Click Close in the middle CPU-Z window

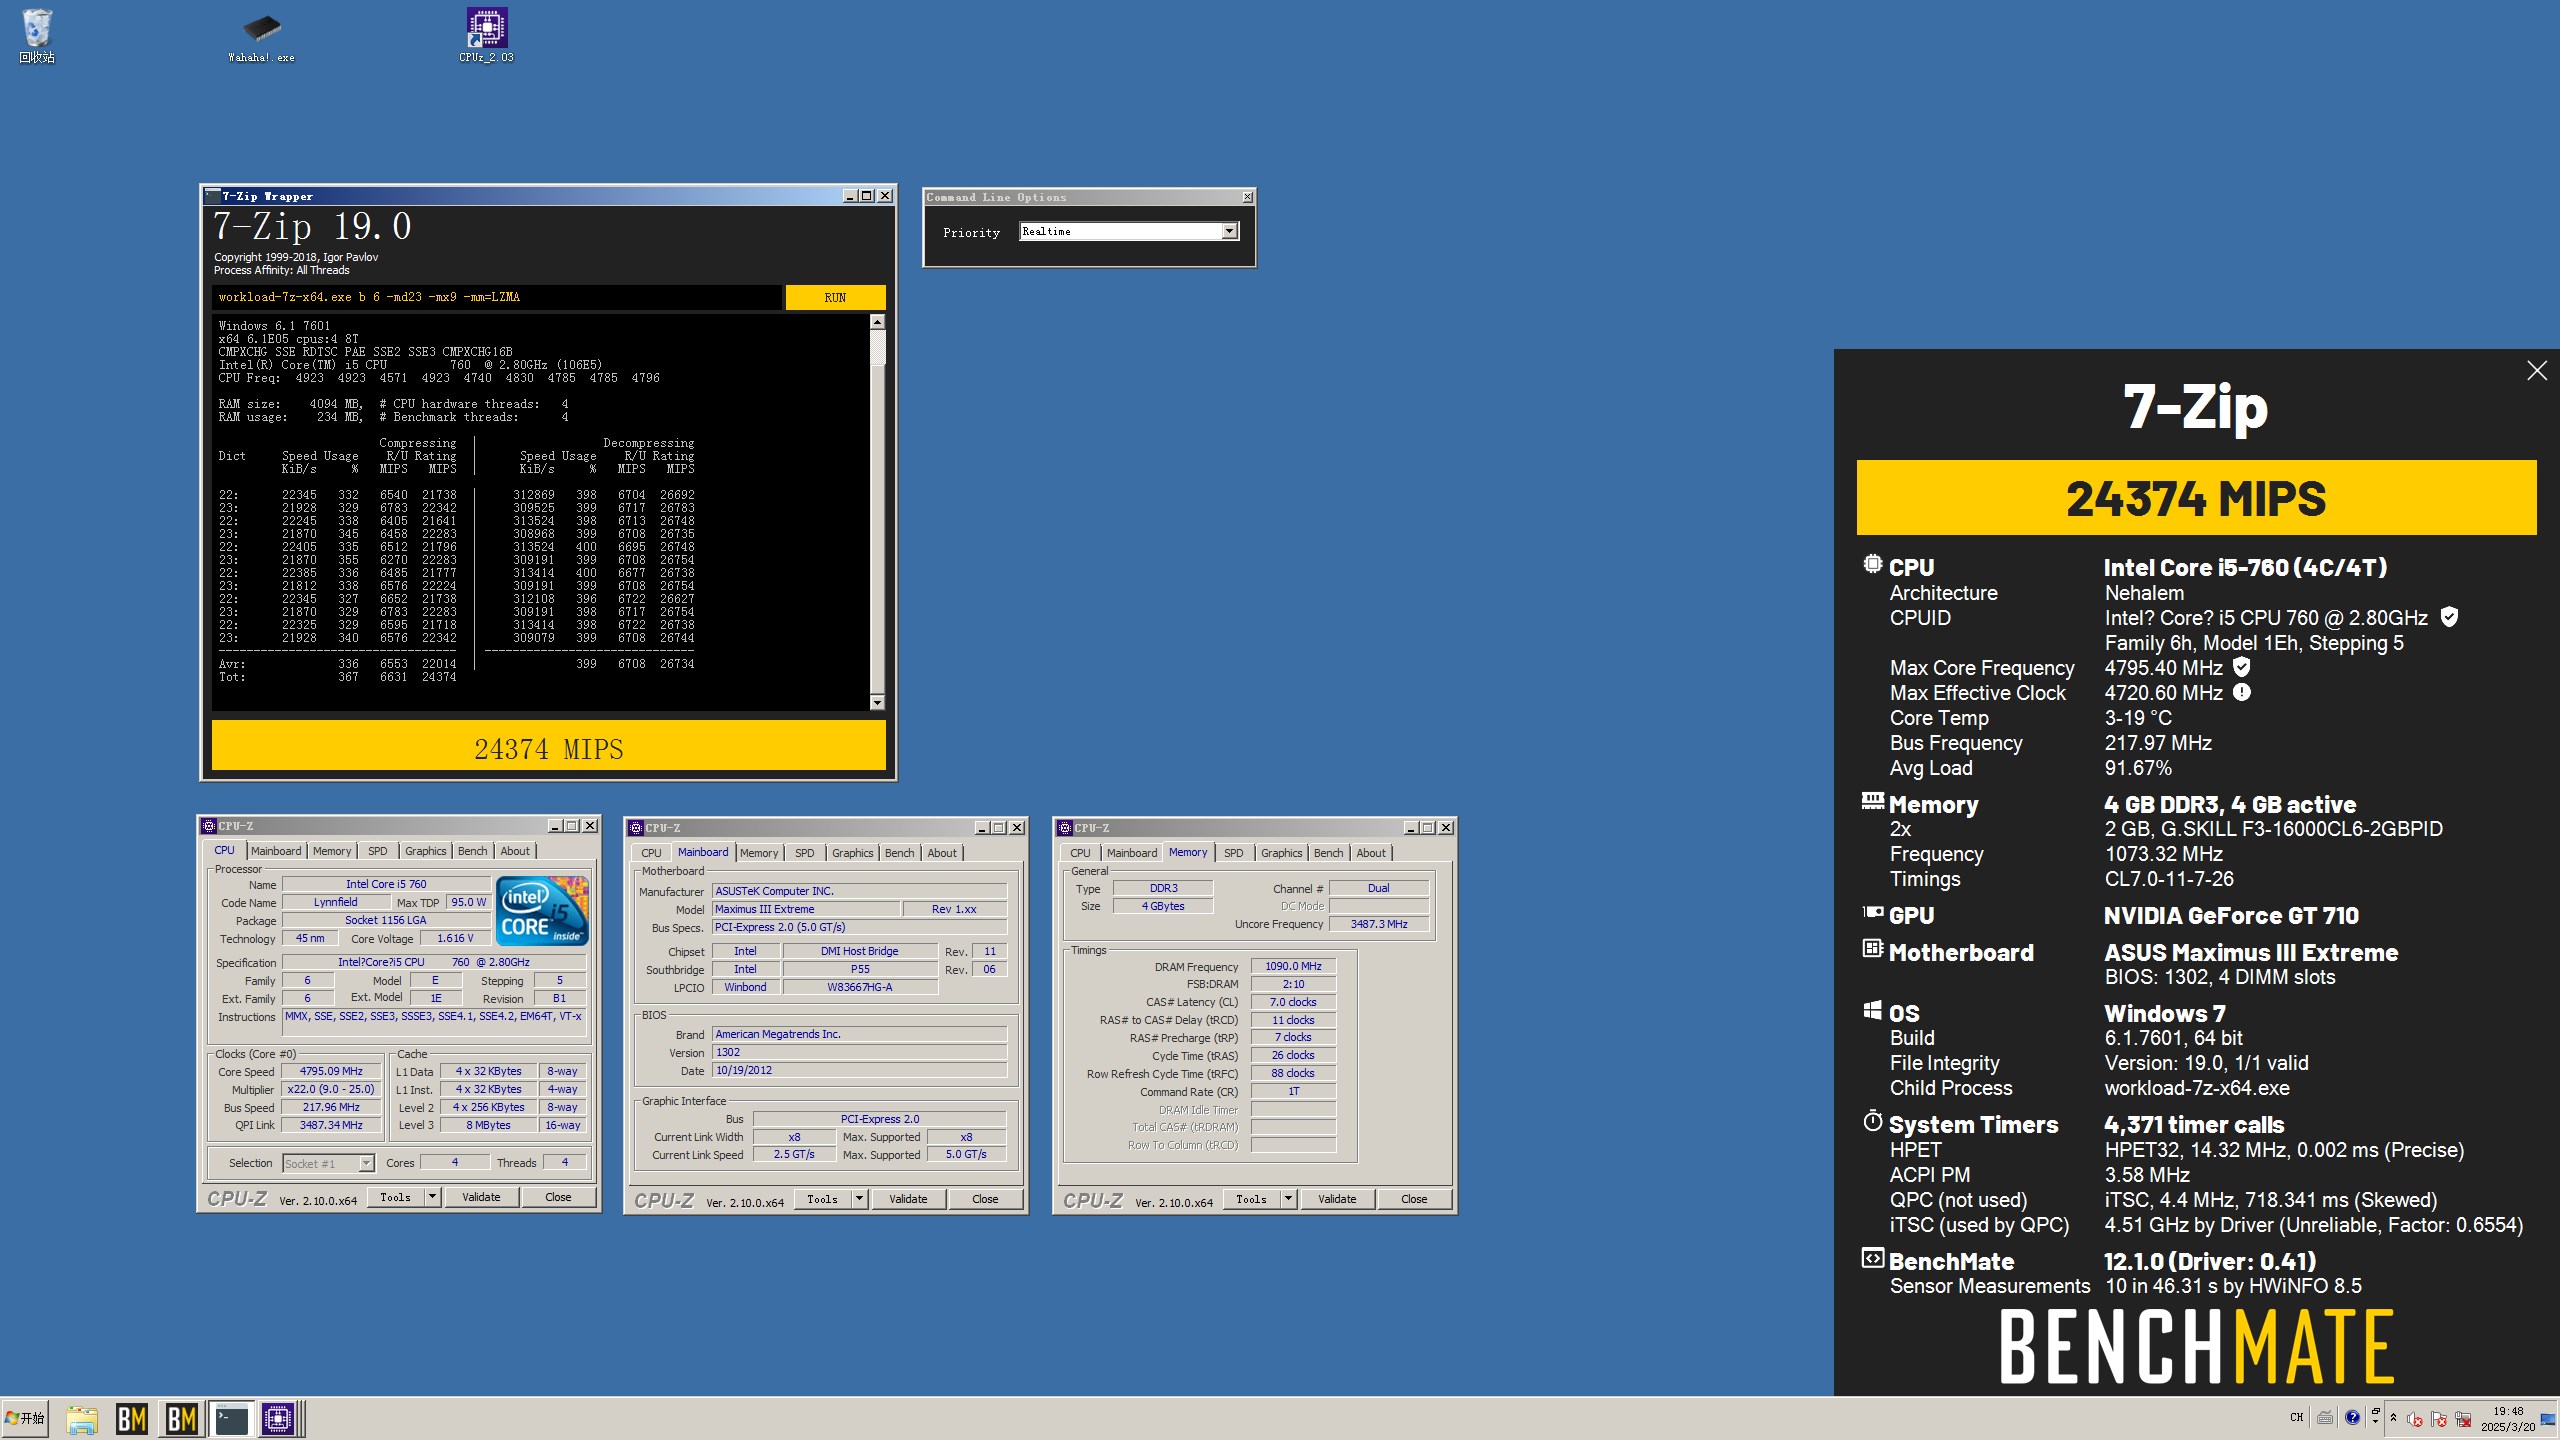click(x=985, y=1199)
